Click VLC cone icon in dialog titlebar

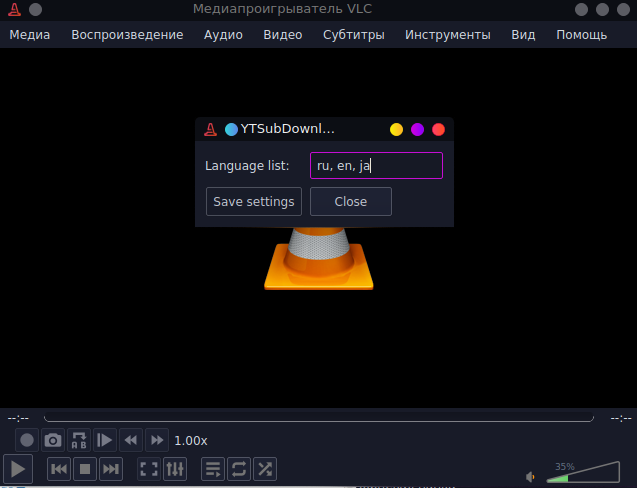point(210,130)
